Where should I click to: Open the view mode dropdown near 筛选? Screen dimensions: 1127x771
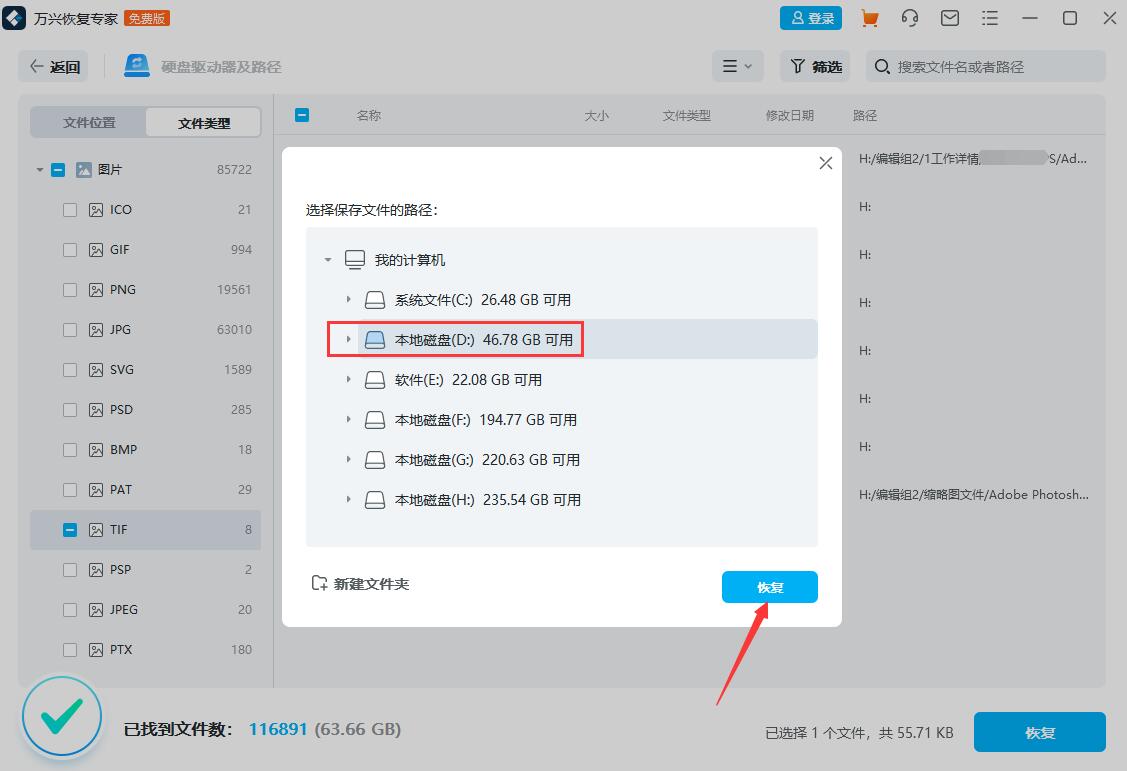pos(737,66)
